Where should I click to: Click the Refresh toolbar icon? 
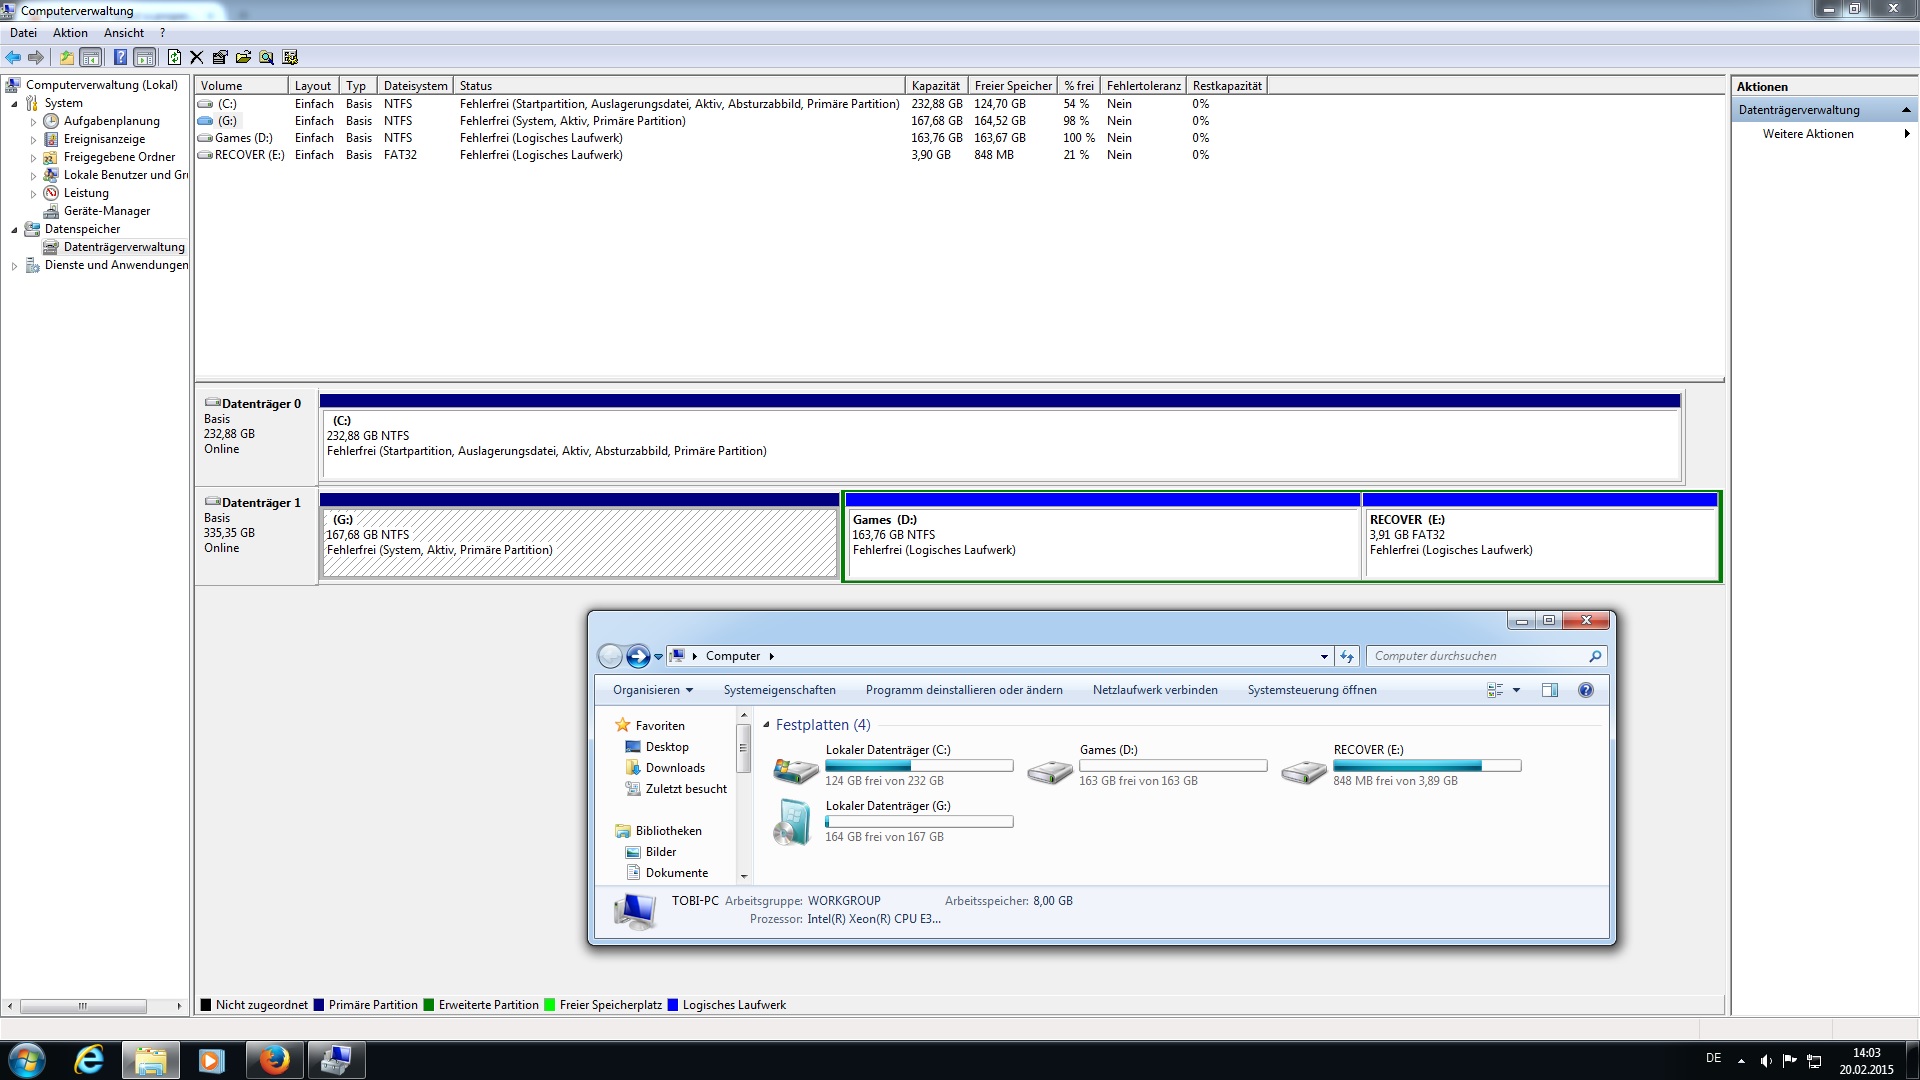coord(174,57)
